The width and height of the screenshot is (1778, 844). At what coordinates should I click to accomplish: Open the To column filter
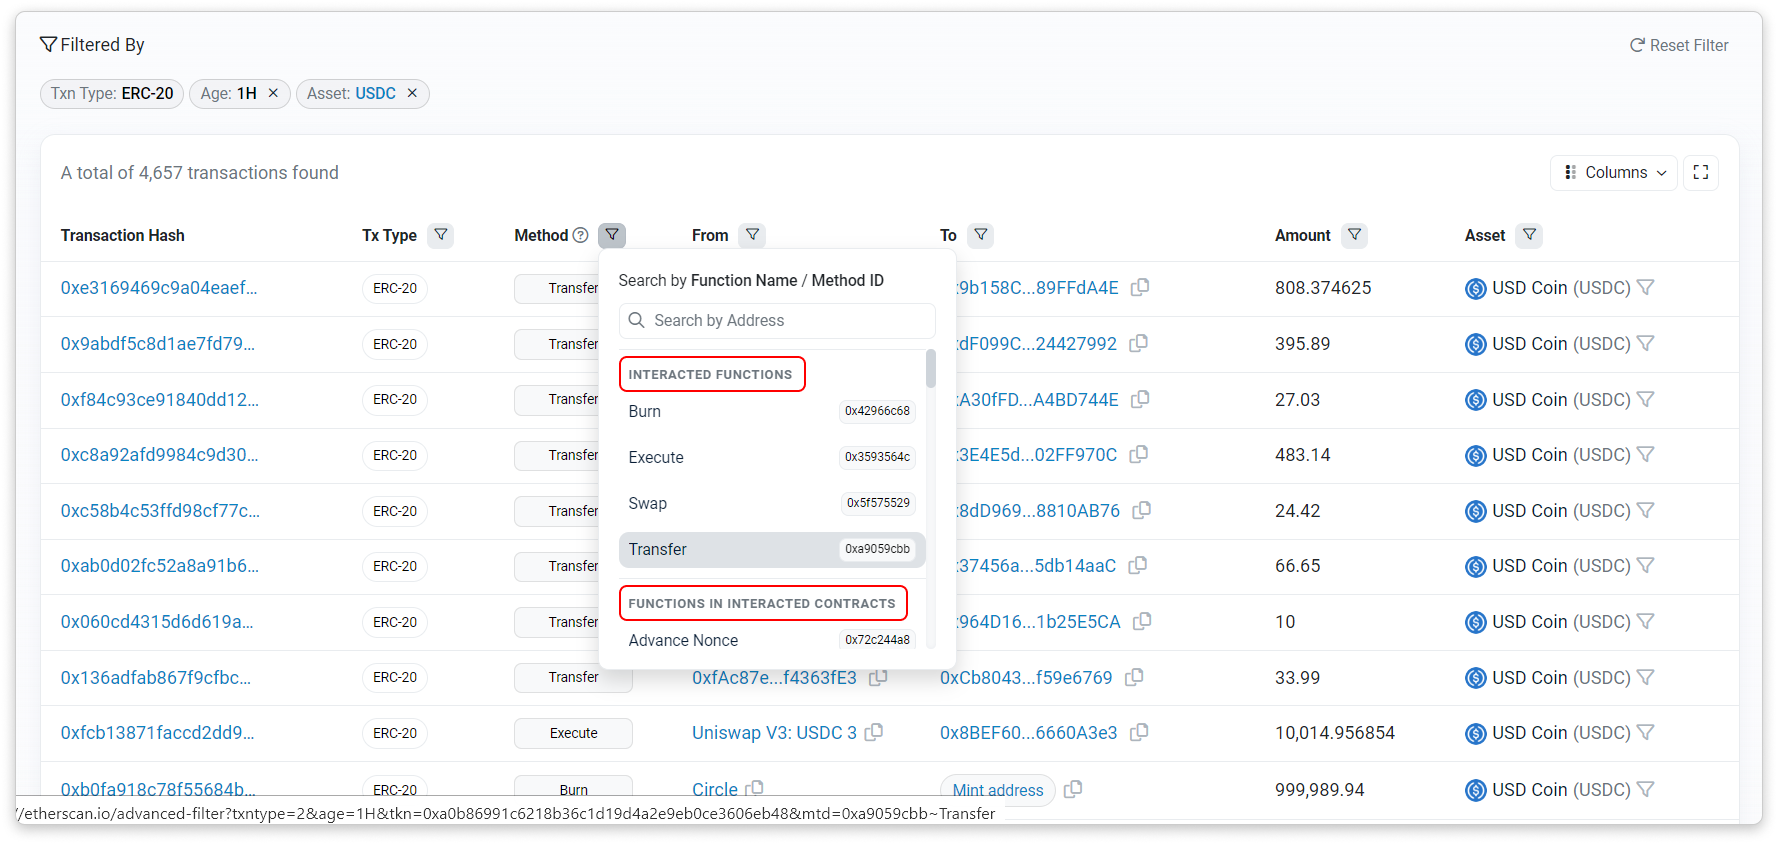(x=981, y=235)
